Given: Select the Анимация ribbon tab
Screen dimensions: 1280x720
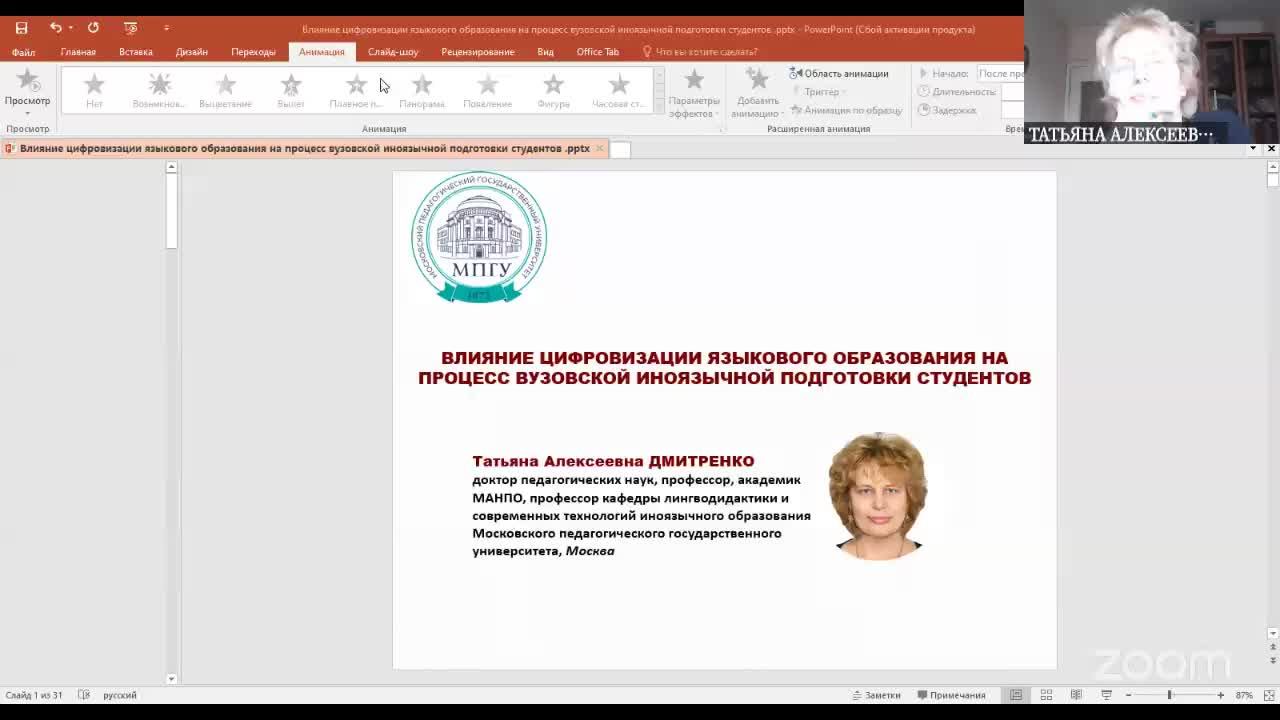Looking at the screenshot, I should tap(321, 52).
